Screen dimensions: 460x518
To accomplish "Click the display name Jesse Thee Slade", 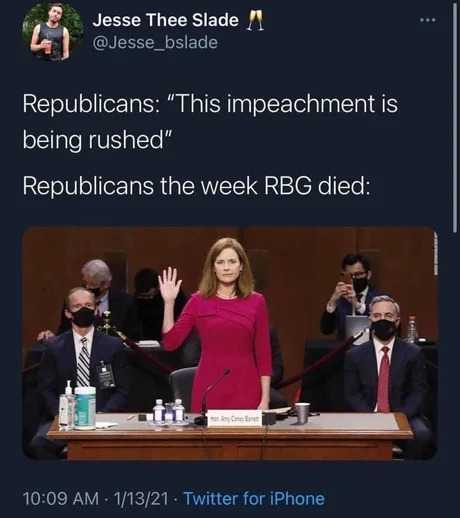I will click(166, 20).
